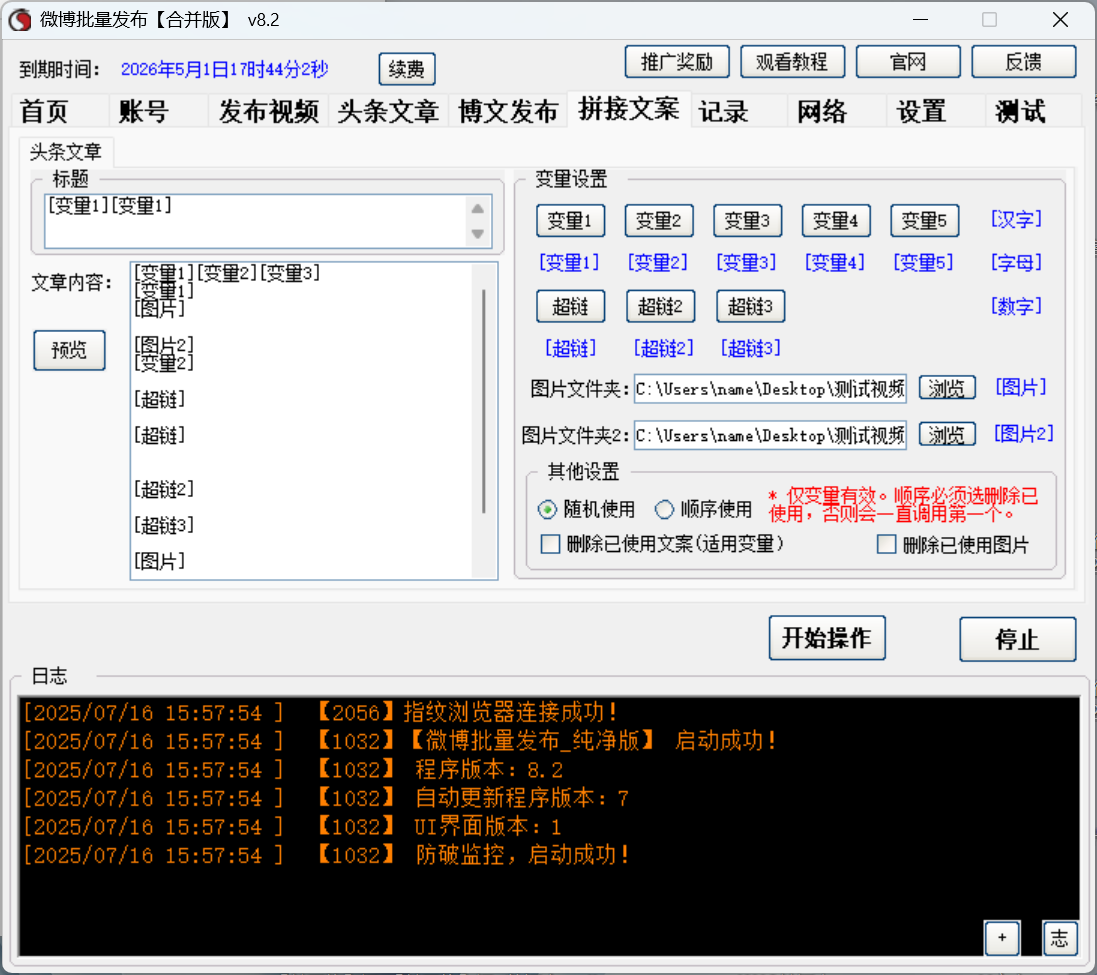Click the + button in log panel
Image resolution: width=1097 pixels, height=975 pixels.
point(1002,938)
